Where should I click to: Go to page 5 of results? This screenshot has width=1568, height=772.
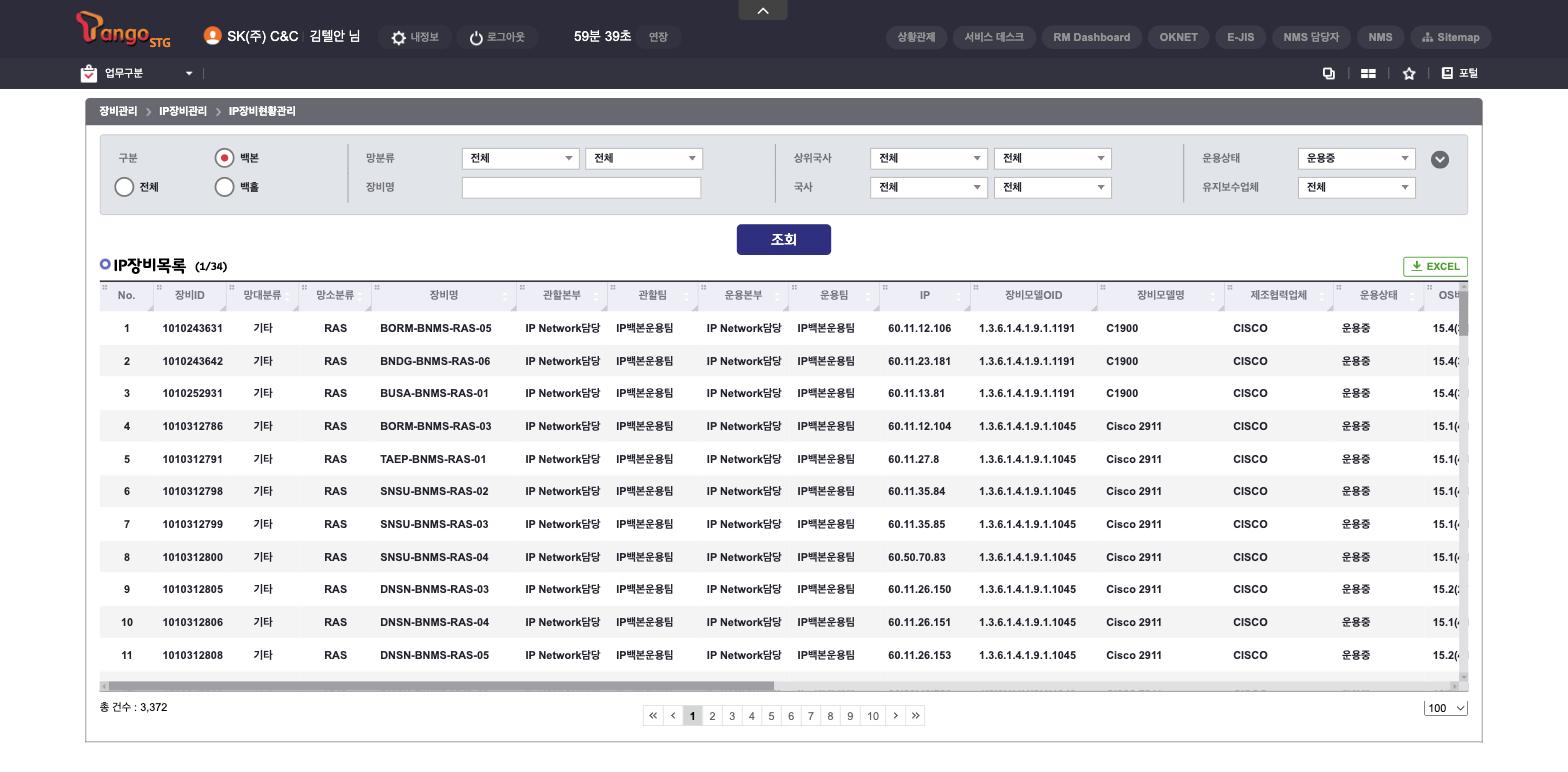[771, 716]
